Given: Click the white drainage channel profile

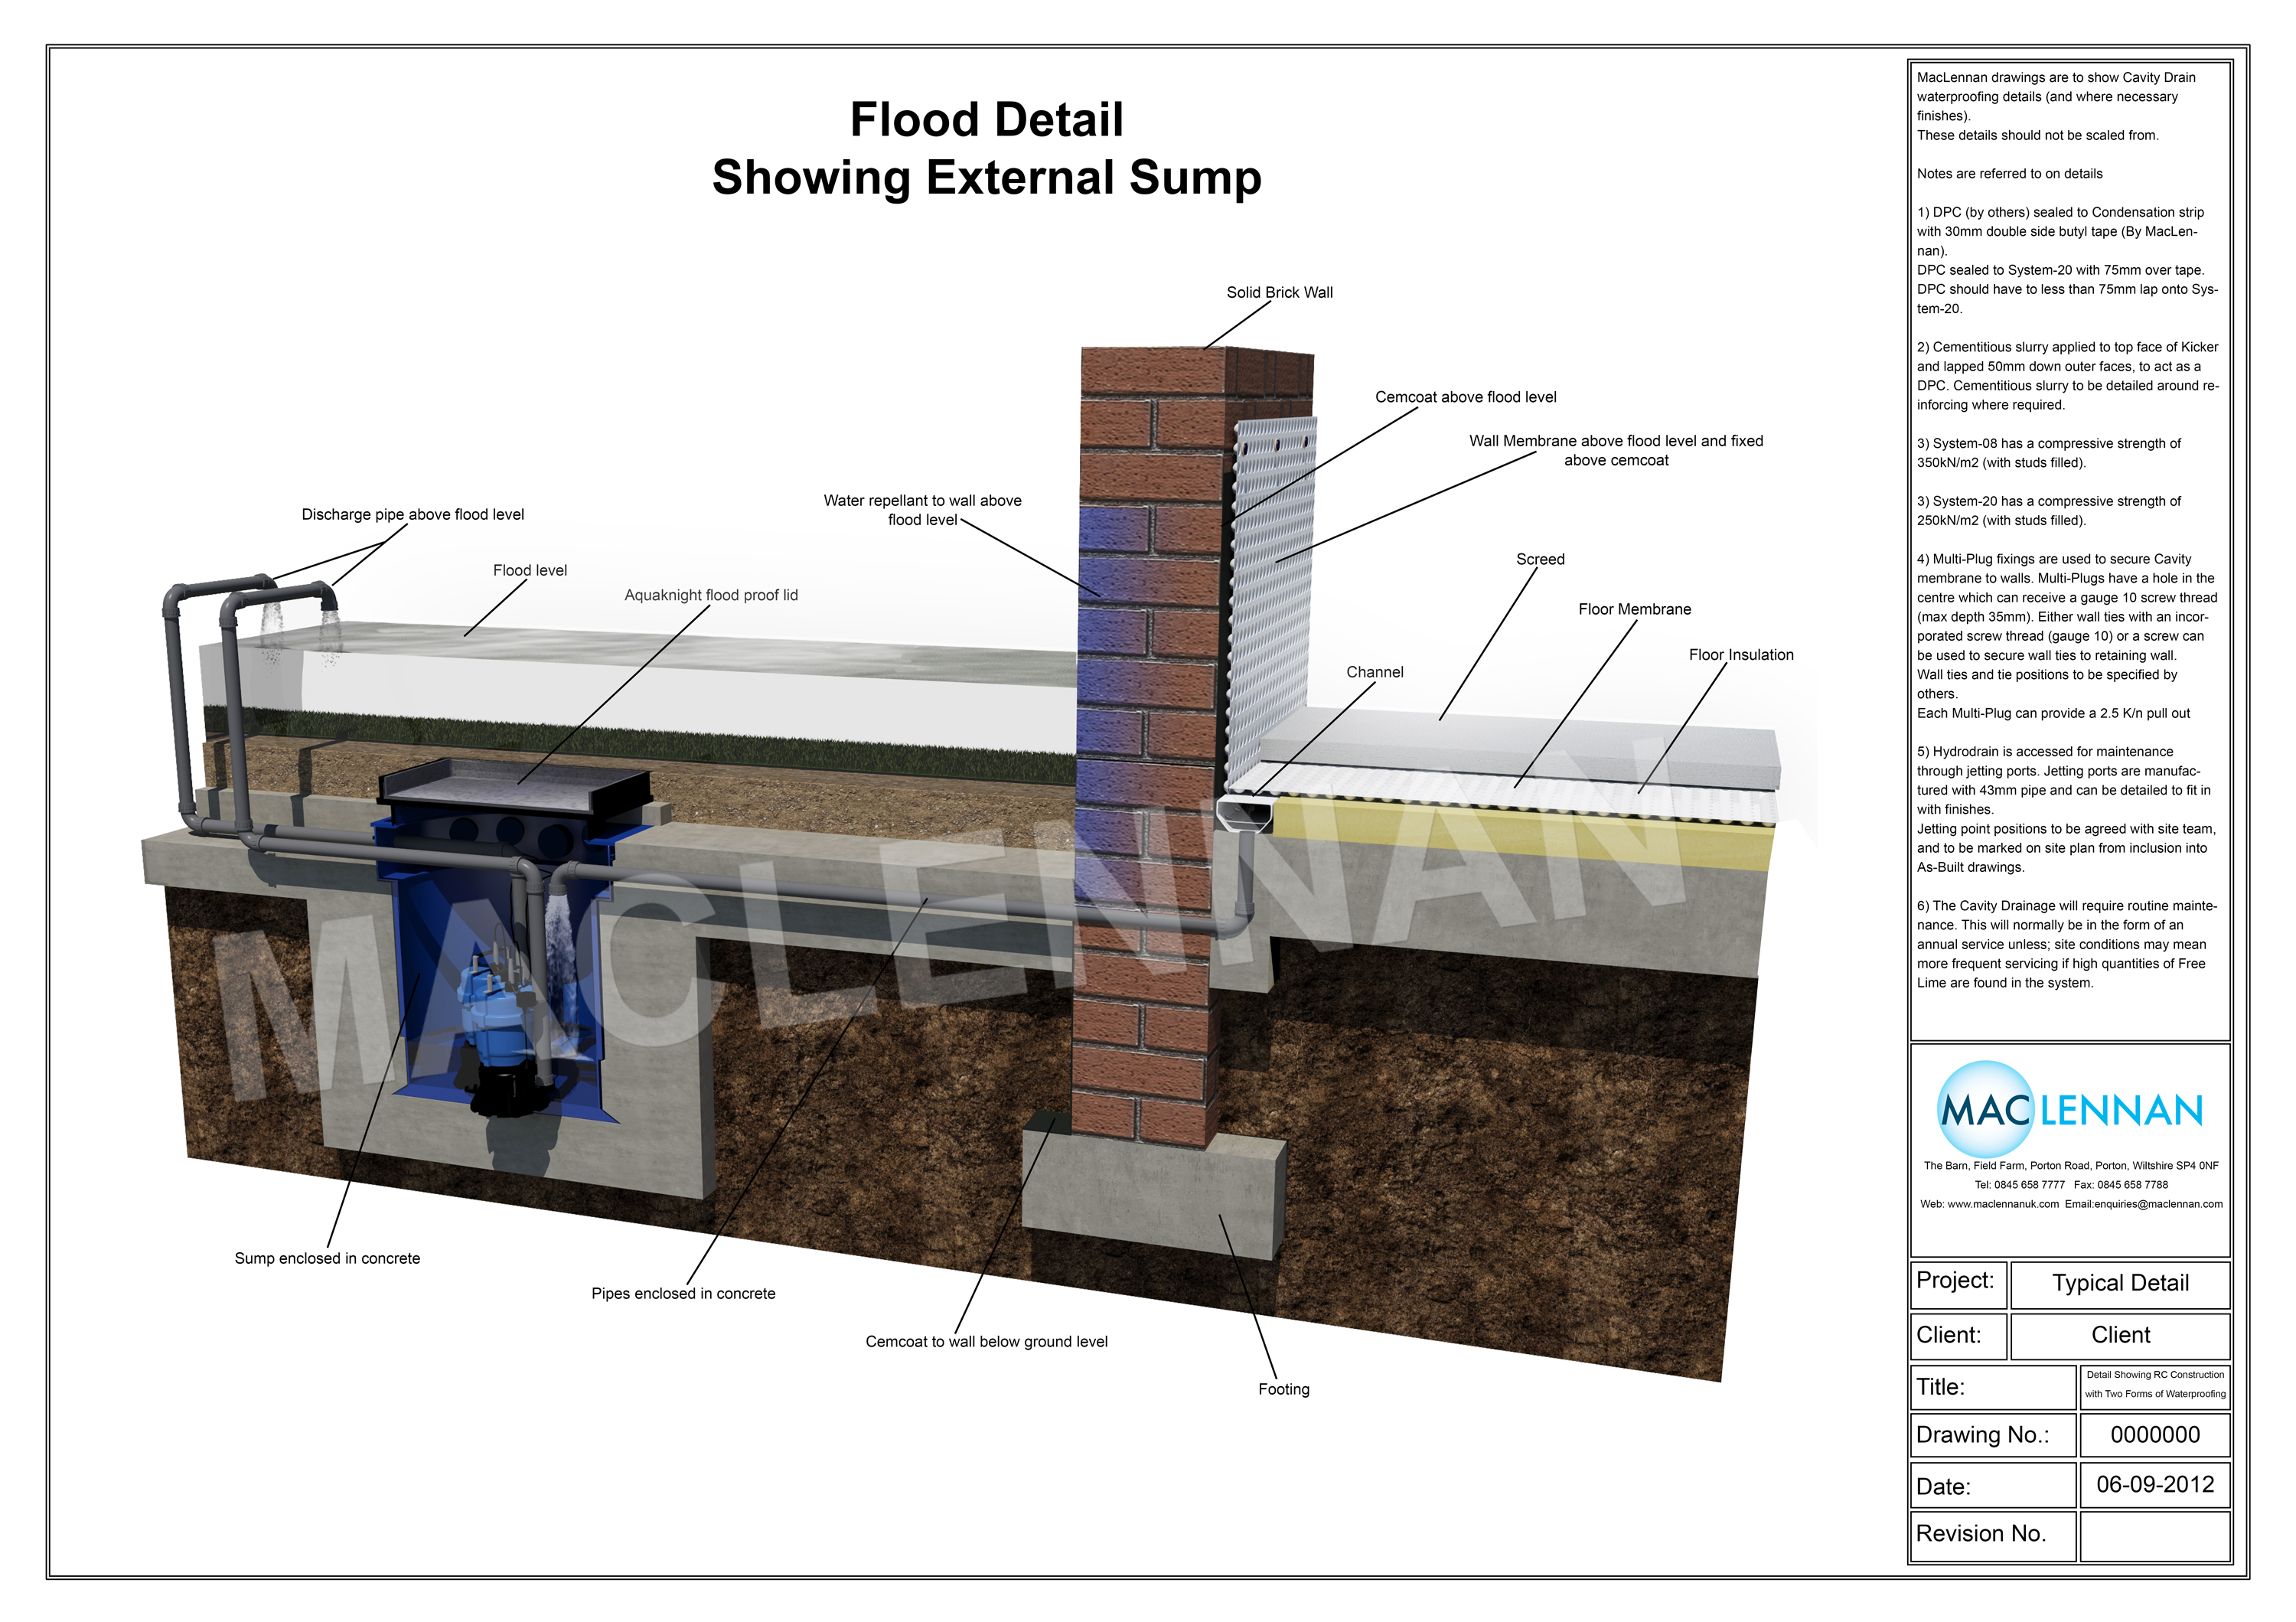Looking at the screenshot, I should pos(1245,814).
